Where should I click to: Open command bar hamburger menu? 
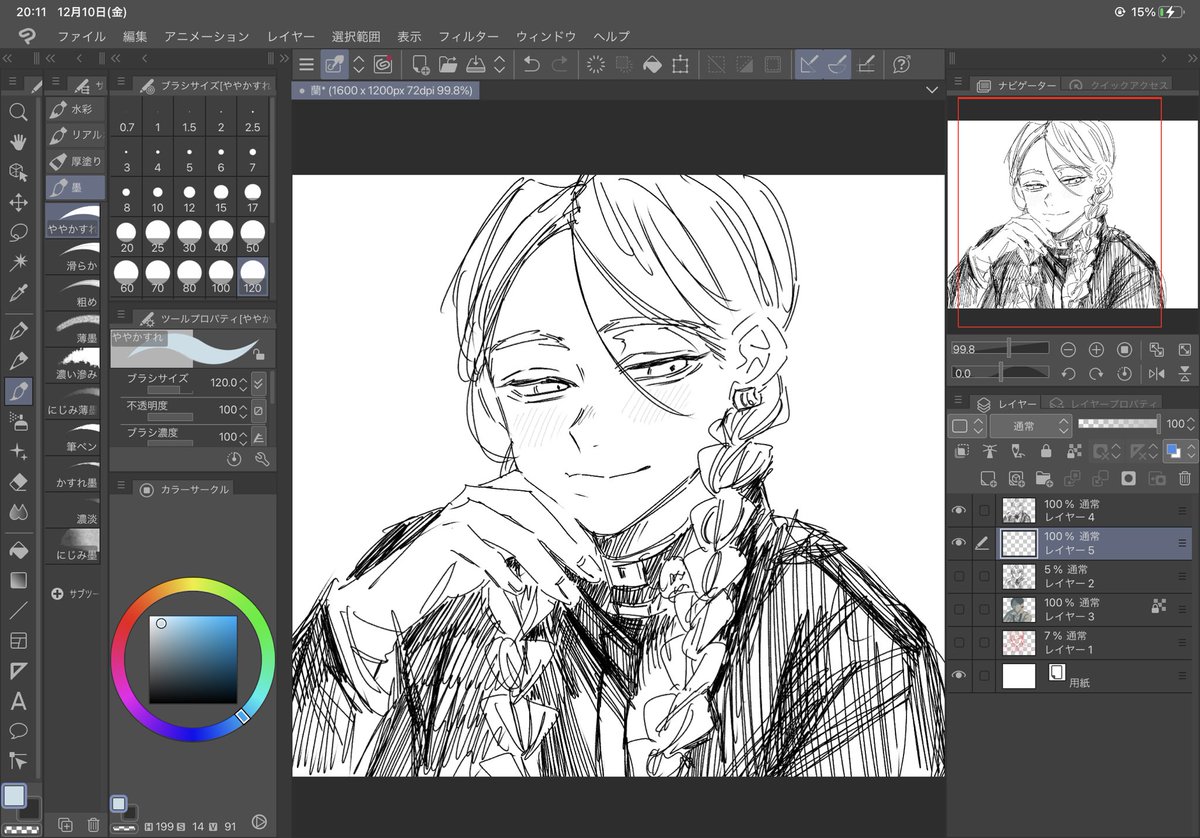coord(306,65)
